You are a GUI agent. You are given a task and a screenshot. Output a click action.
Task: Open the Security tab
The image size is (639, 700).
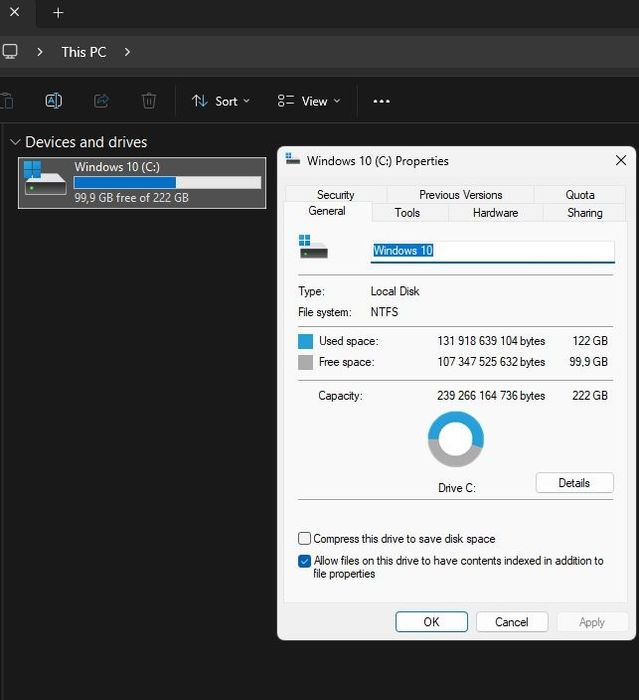coord(335,195)
